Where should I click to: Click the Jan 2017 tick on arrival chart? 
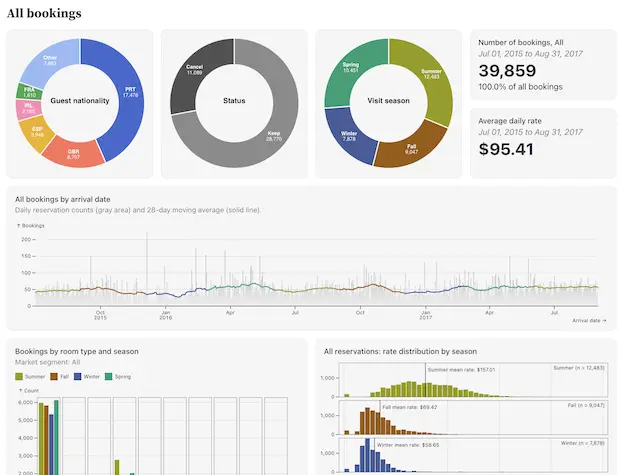(x=424, y=315)
